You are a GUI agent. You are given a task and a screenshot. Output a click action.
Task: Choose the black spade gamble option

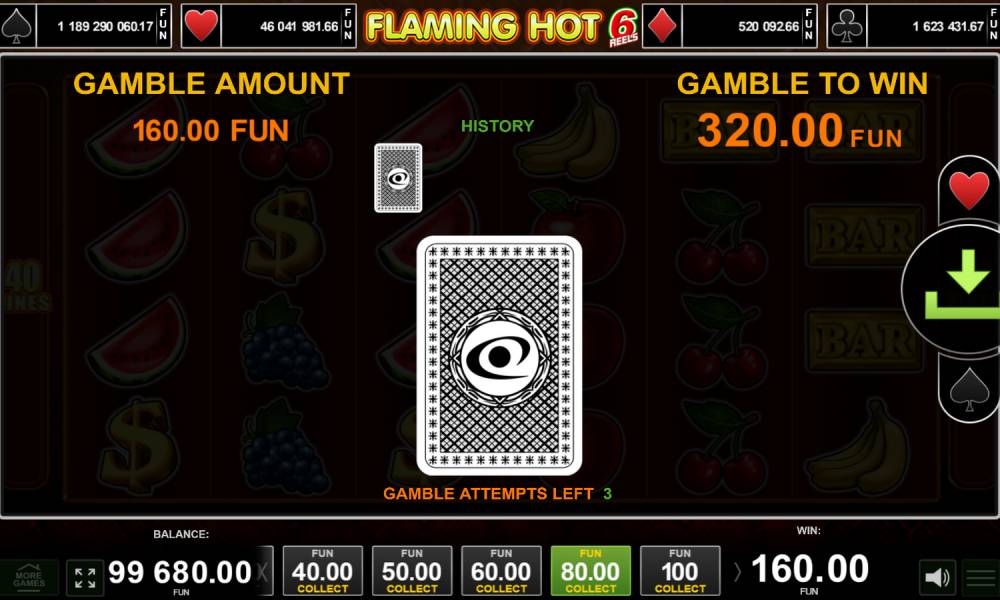(968, 390)
